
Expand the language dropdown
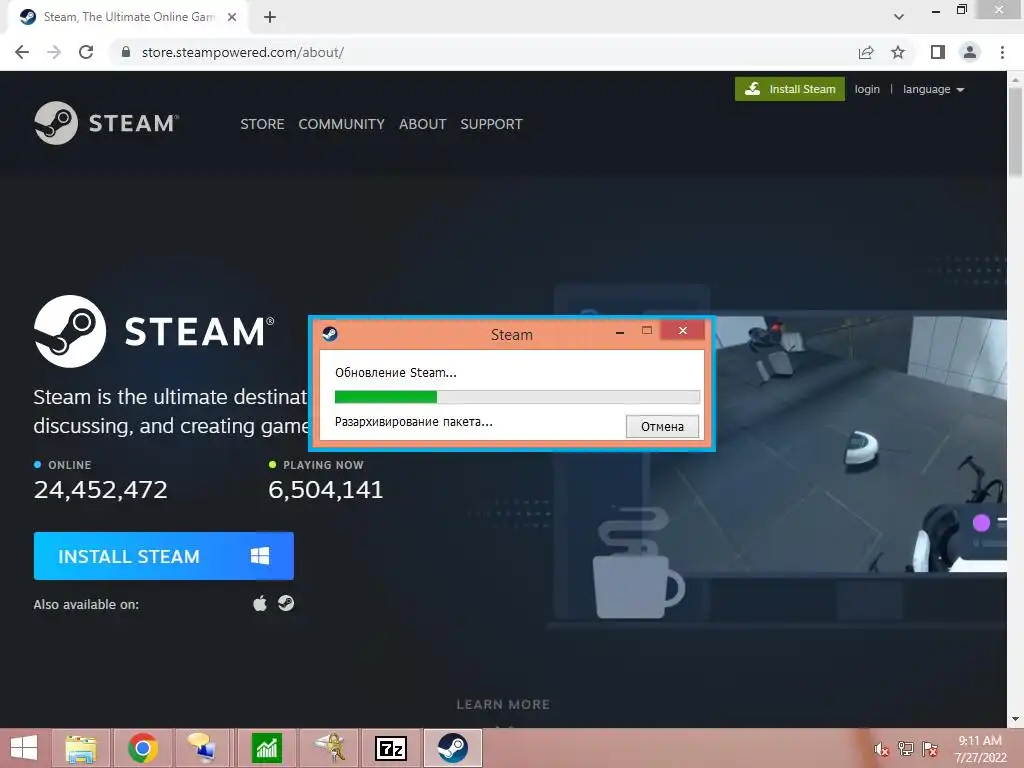click(x=933, y=89)
